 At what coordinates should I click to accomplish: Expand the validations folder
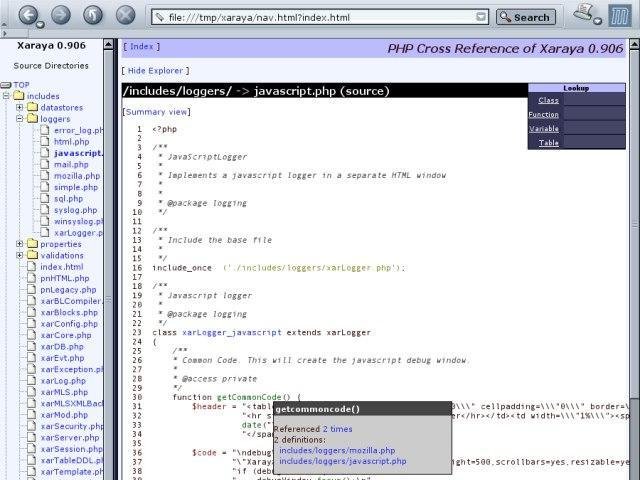(x=19, y=255)
